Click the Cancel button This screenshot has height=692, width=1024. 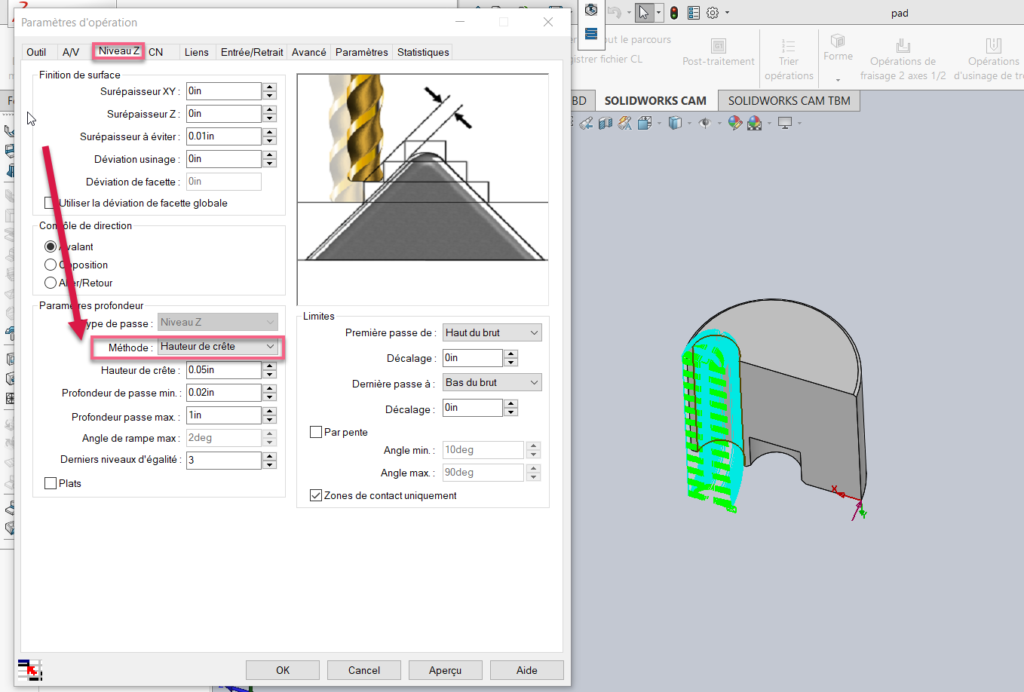[362, 670]
